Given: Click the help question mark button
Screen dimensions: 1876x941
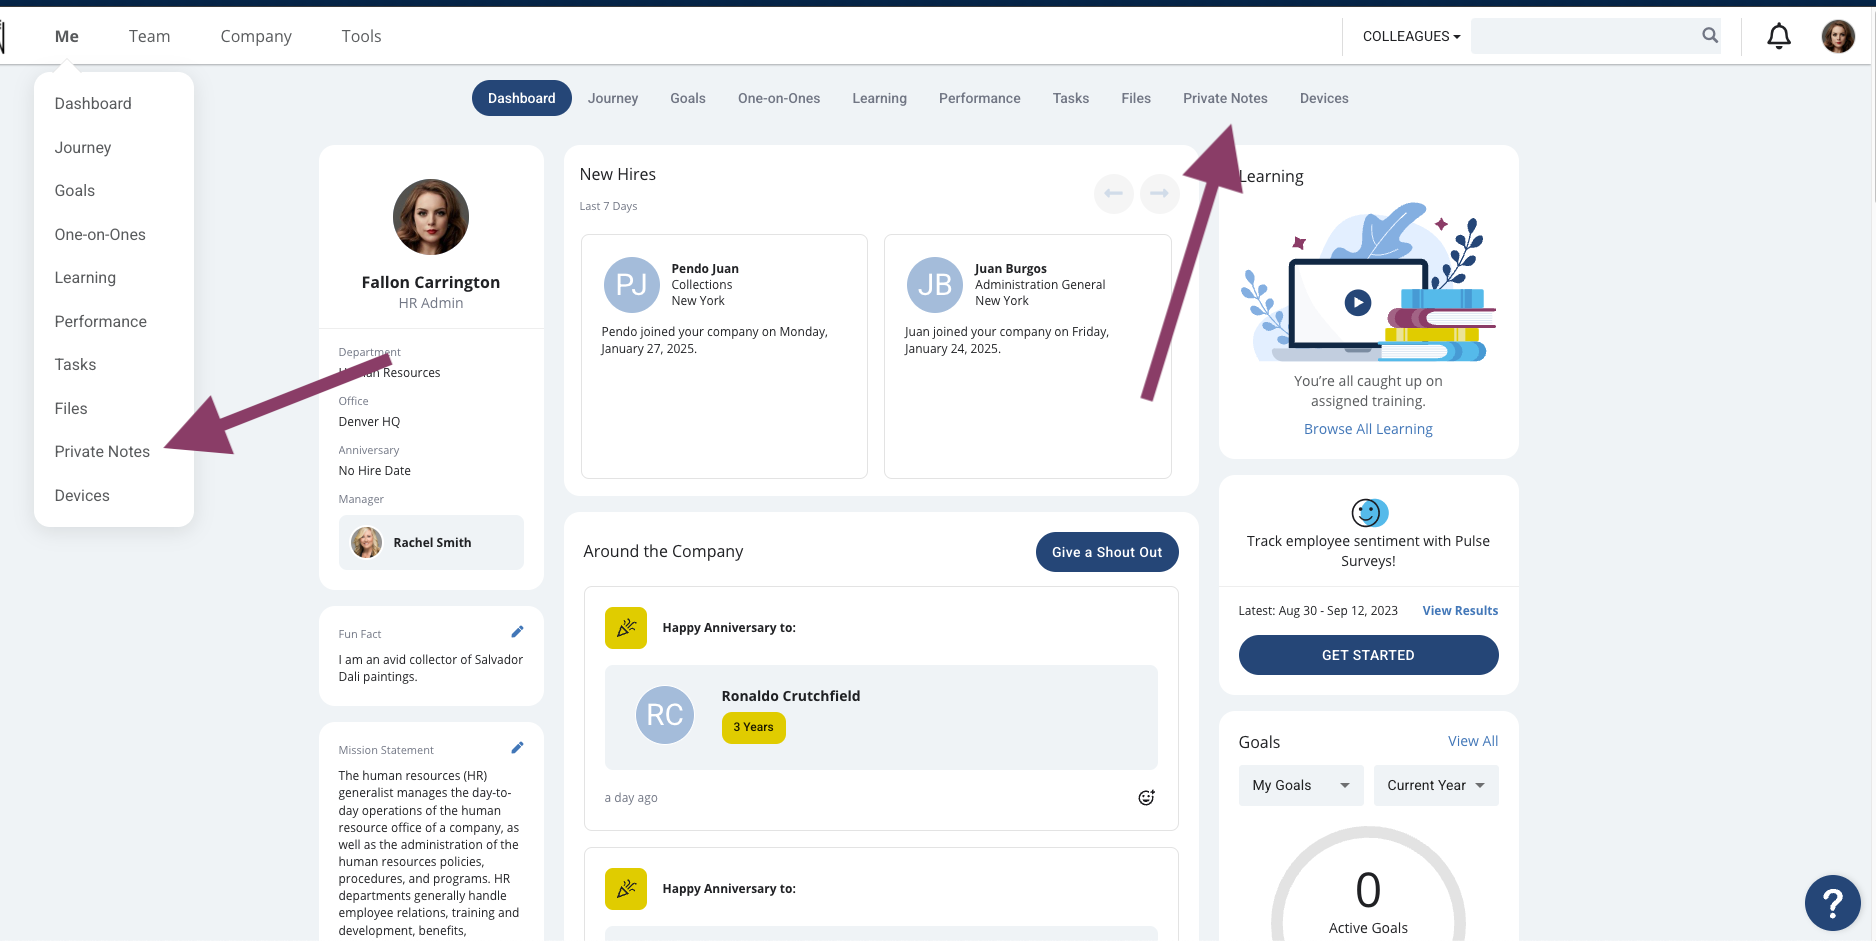Looking at the screenshot, I should click(1832, 903).
